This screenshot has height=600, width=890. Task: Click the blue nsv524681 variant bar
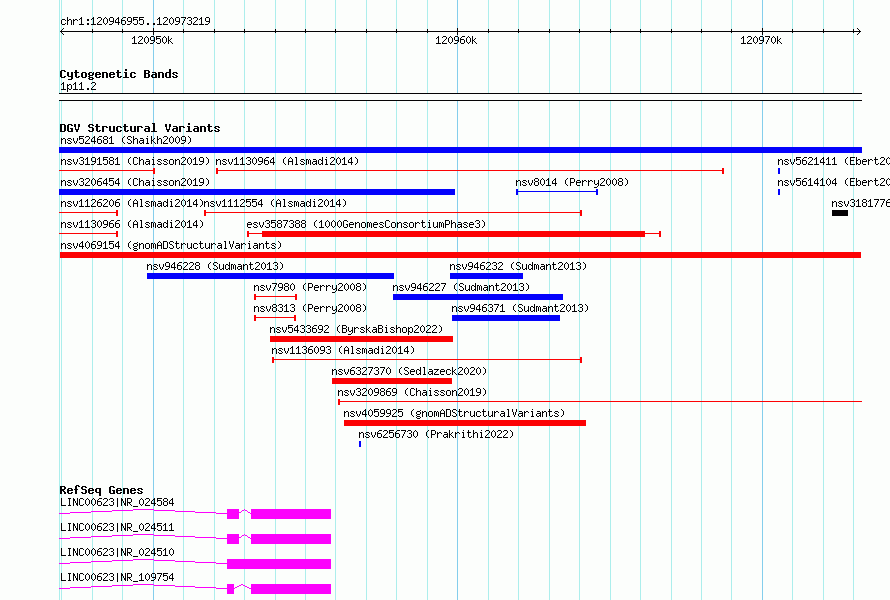point(460,150)
